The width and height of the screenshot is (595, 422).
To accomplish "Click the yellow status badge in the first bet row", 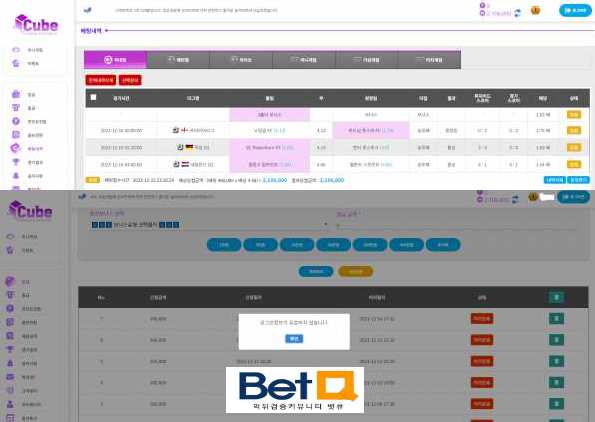I will pyautogui.click(x=573, y=115).
